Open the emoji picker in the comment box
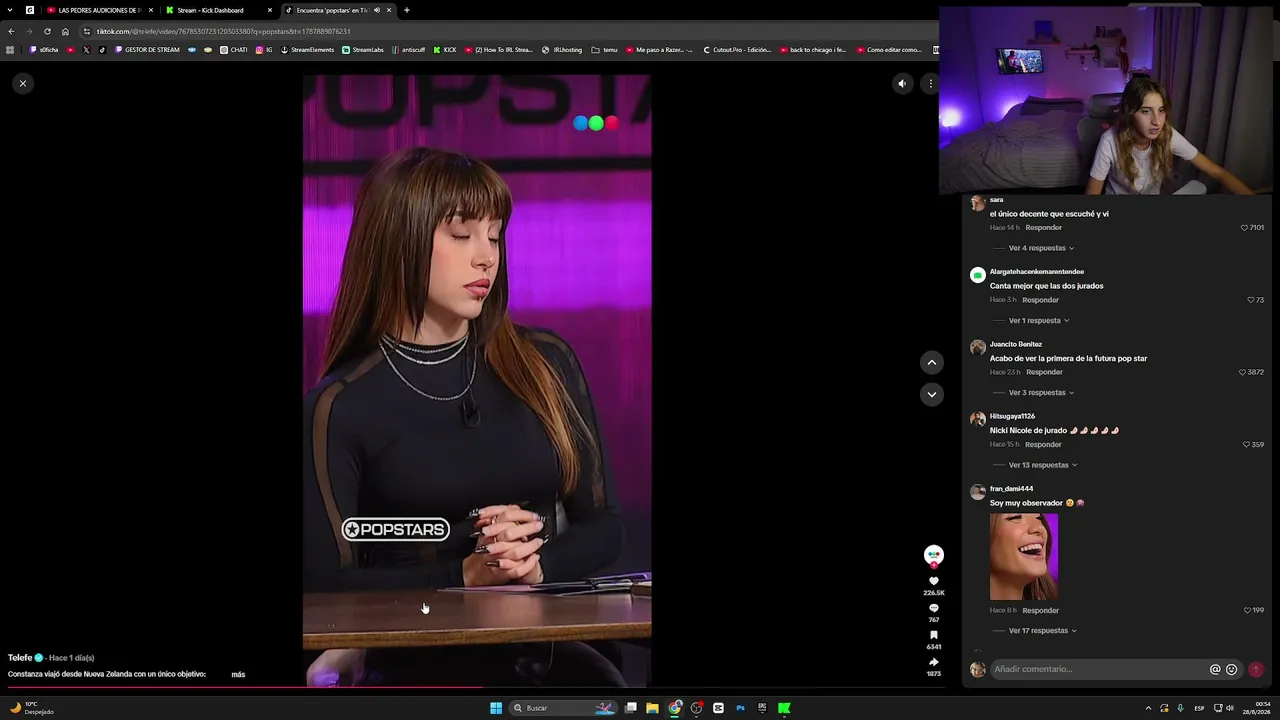Viewport: 1280px width, 720px height. point(1232,670)
